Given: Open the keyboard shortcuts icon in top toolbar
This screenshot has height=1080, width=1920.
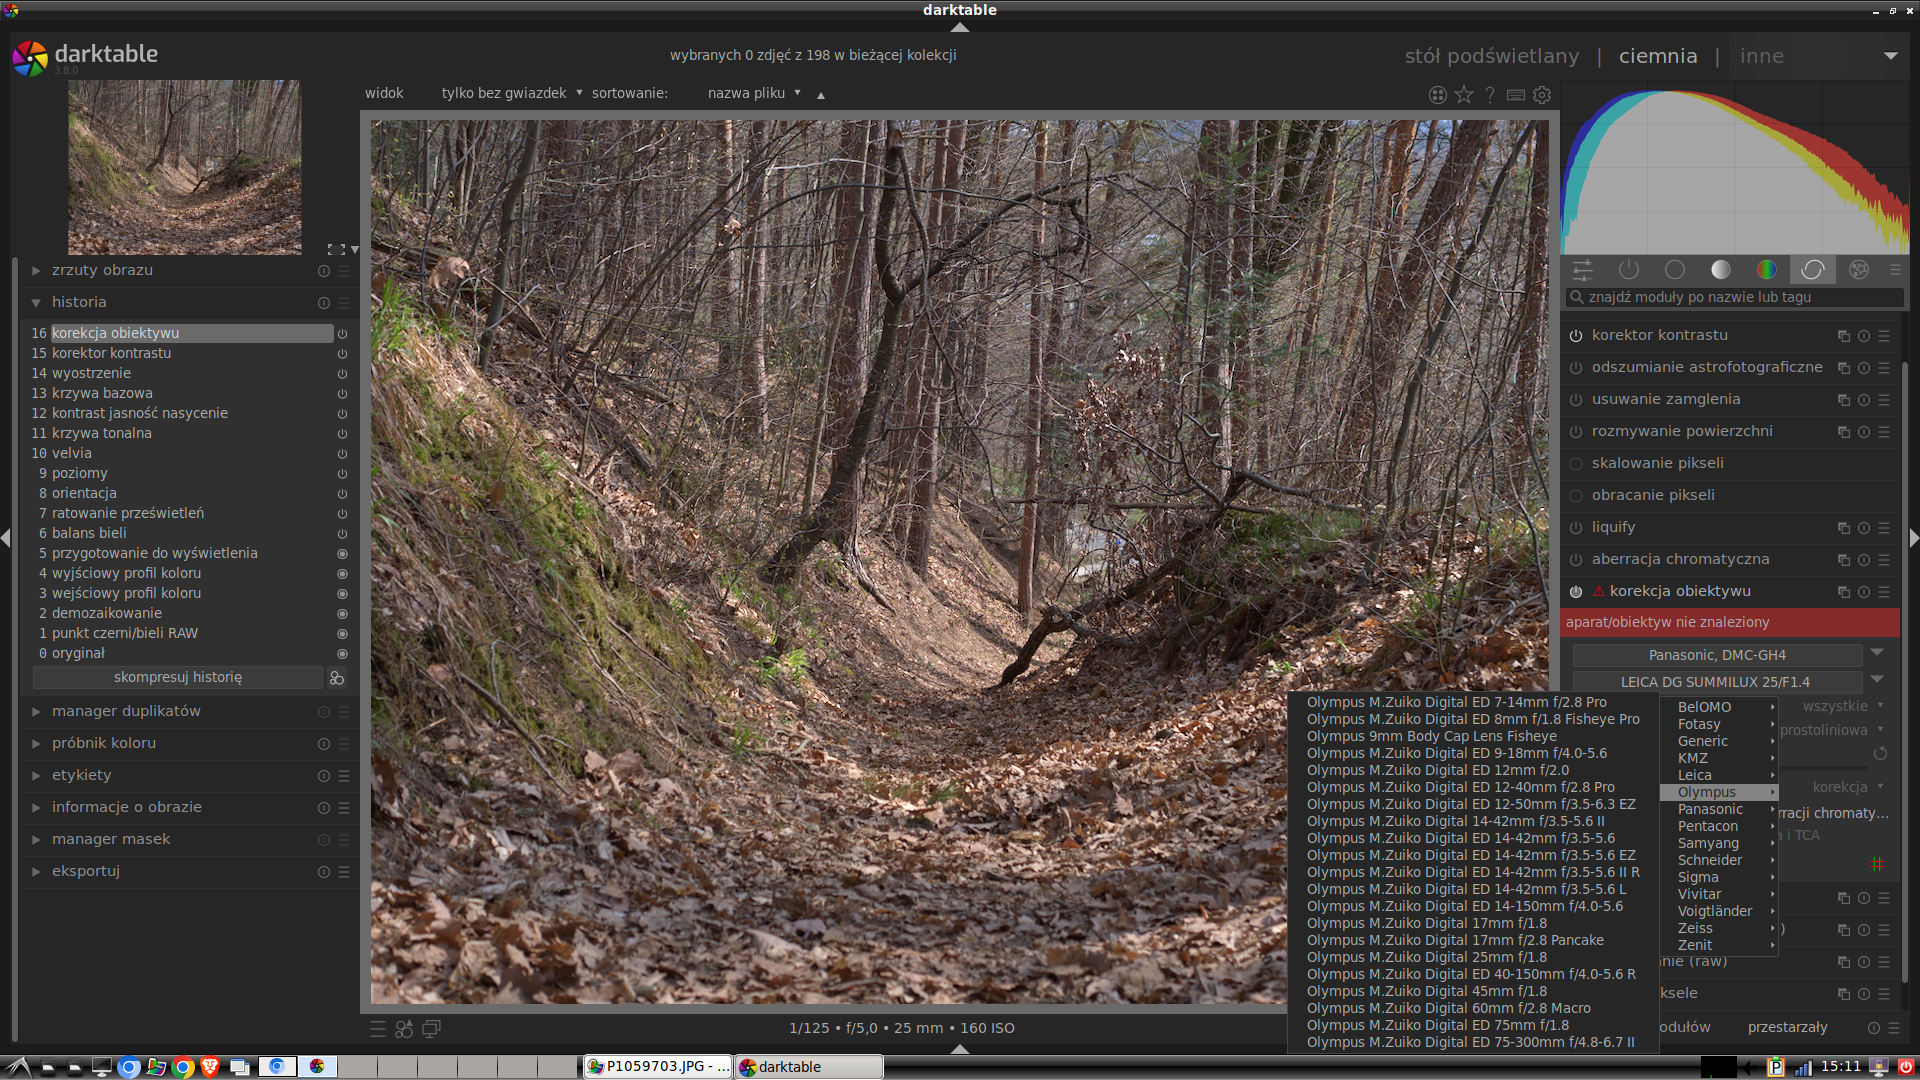Looking at the screenshot, I should [1516, 95].
